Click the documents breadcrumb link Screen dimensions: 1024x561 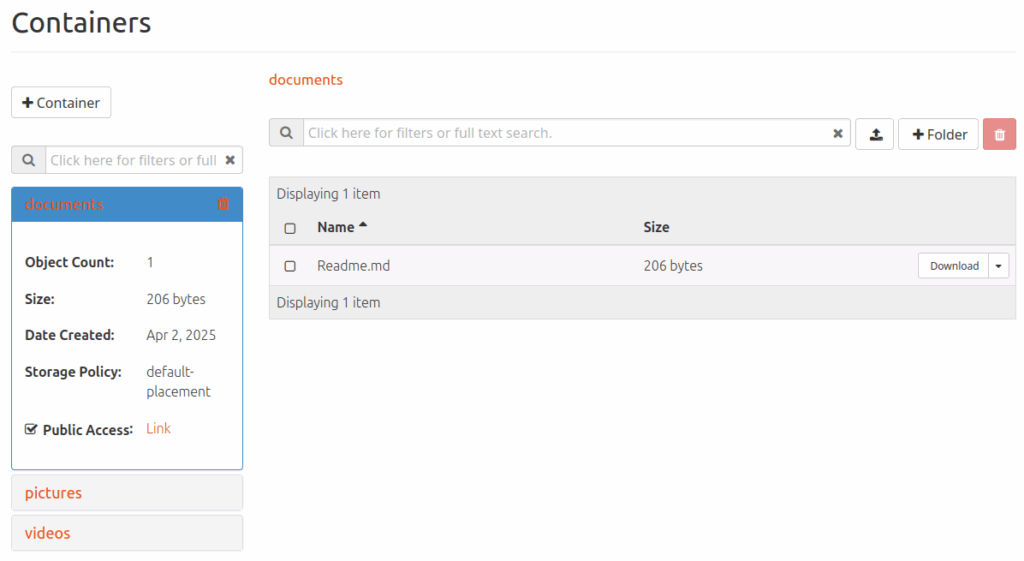point(306,80)
